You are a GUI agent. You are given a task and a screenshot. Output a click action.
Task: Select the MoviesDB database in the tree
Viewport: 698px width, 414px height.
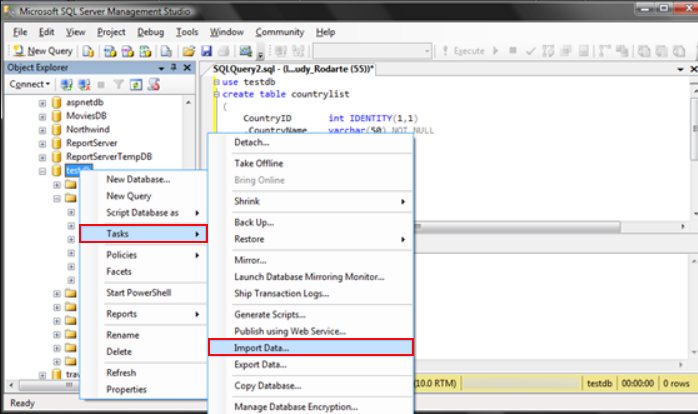86,116
